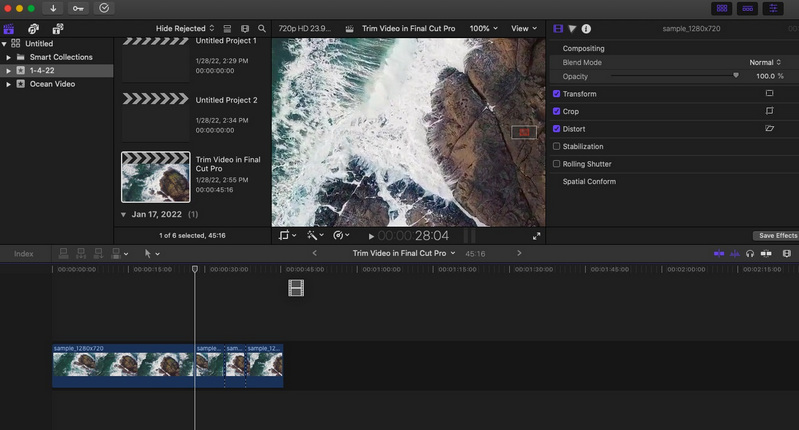Open enhancements magic wand dropdown
Screen dimensions: 799x430
tap(315, 235)
